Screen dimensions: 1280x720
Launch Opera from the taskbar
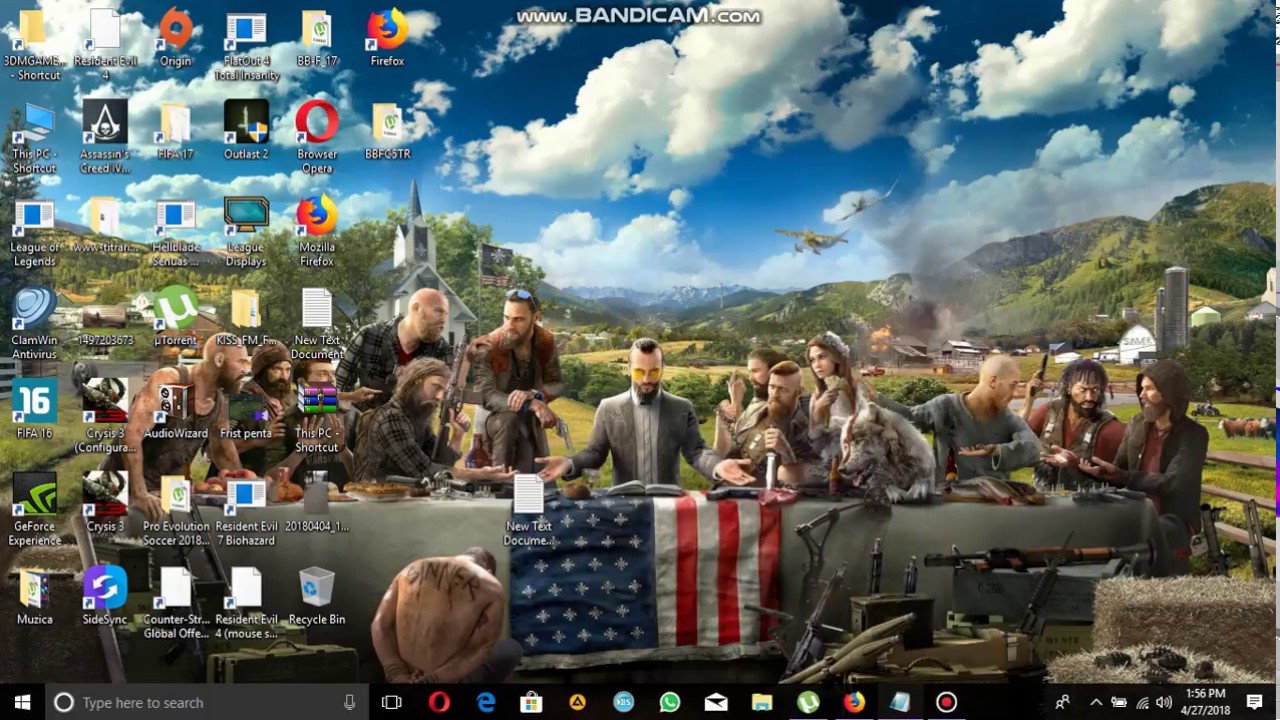(x=439, y=702)
